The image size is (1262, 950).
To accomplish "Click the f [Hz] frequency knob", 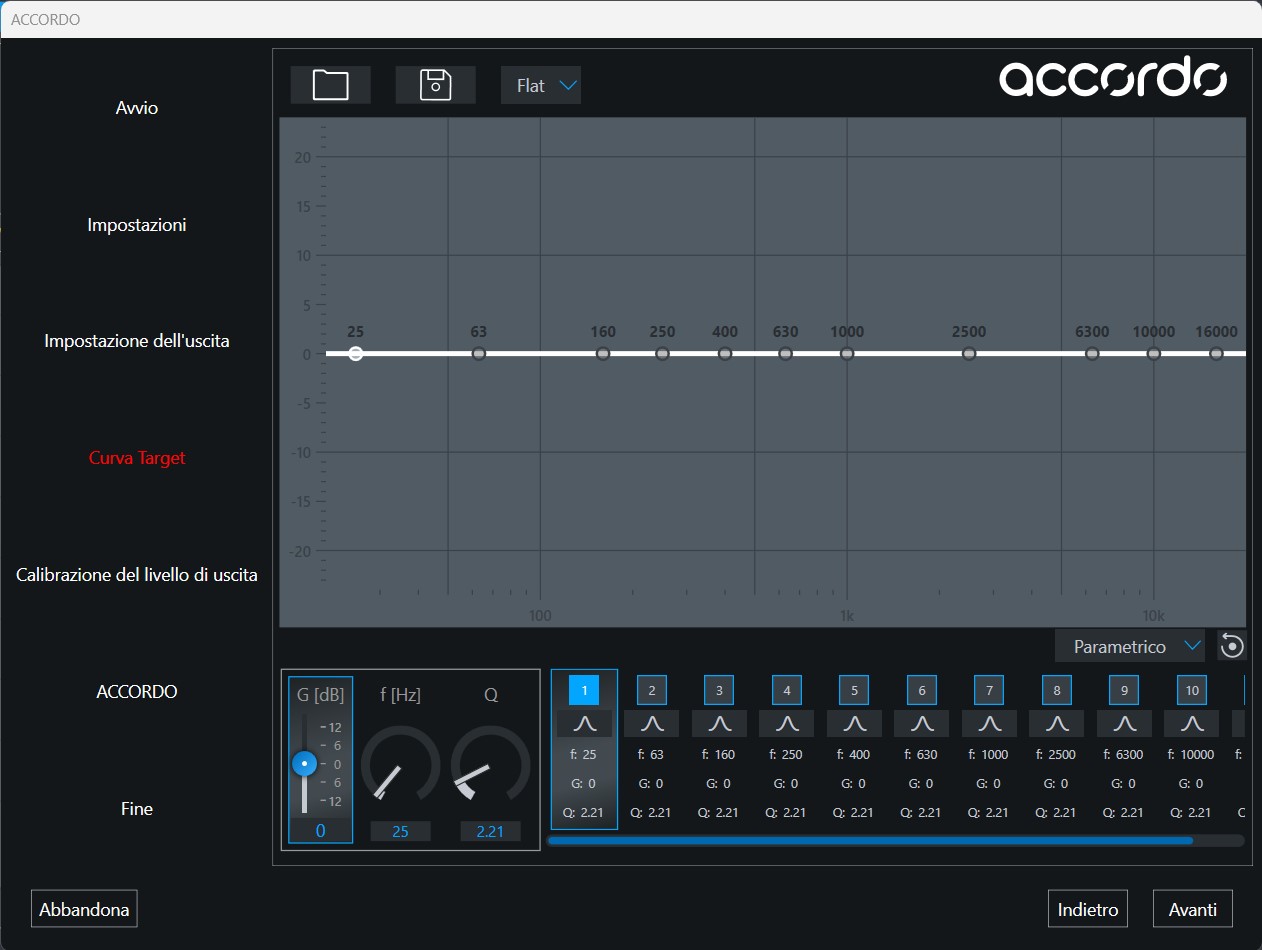I will (400, 765).
